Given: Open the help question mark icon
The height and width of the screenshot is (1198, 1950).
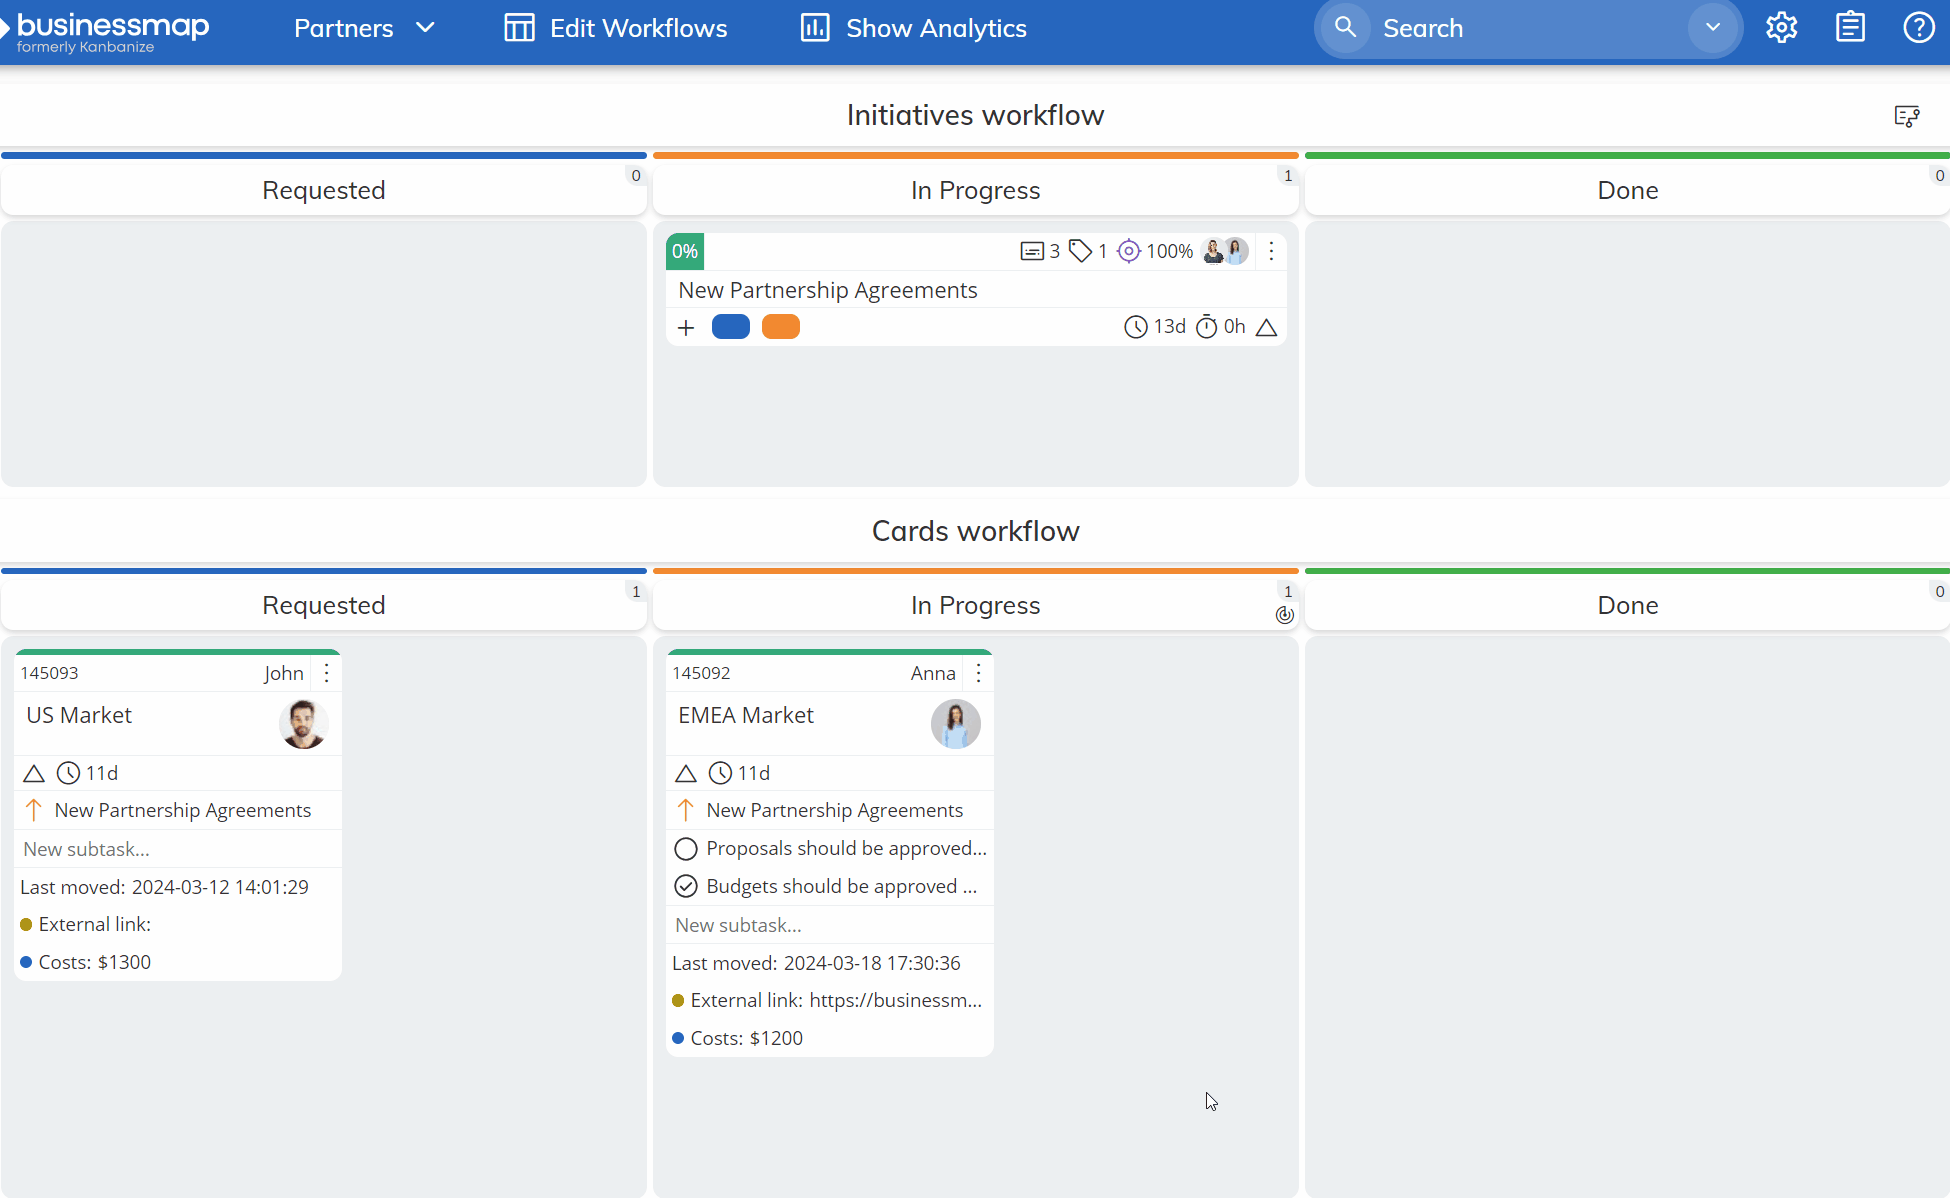Looking at the screenshot, I should (x=1918, y=28).
